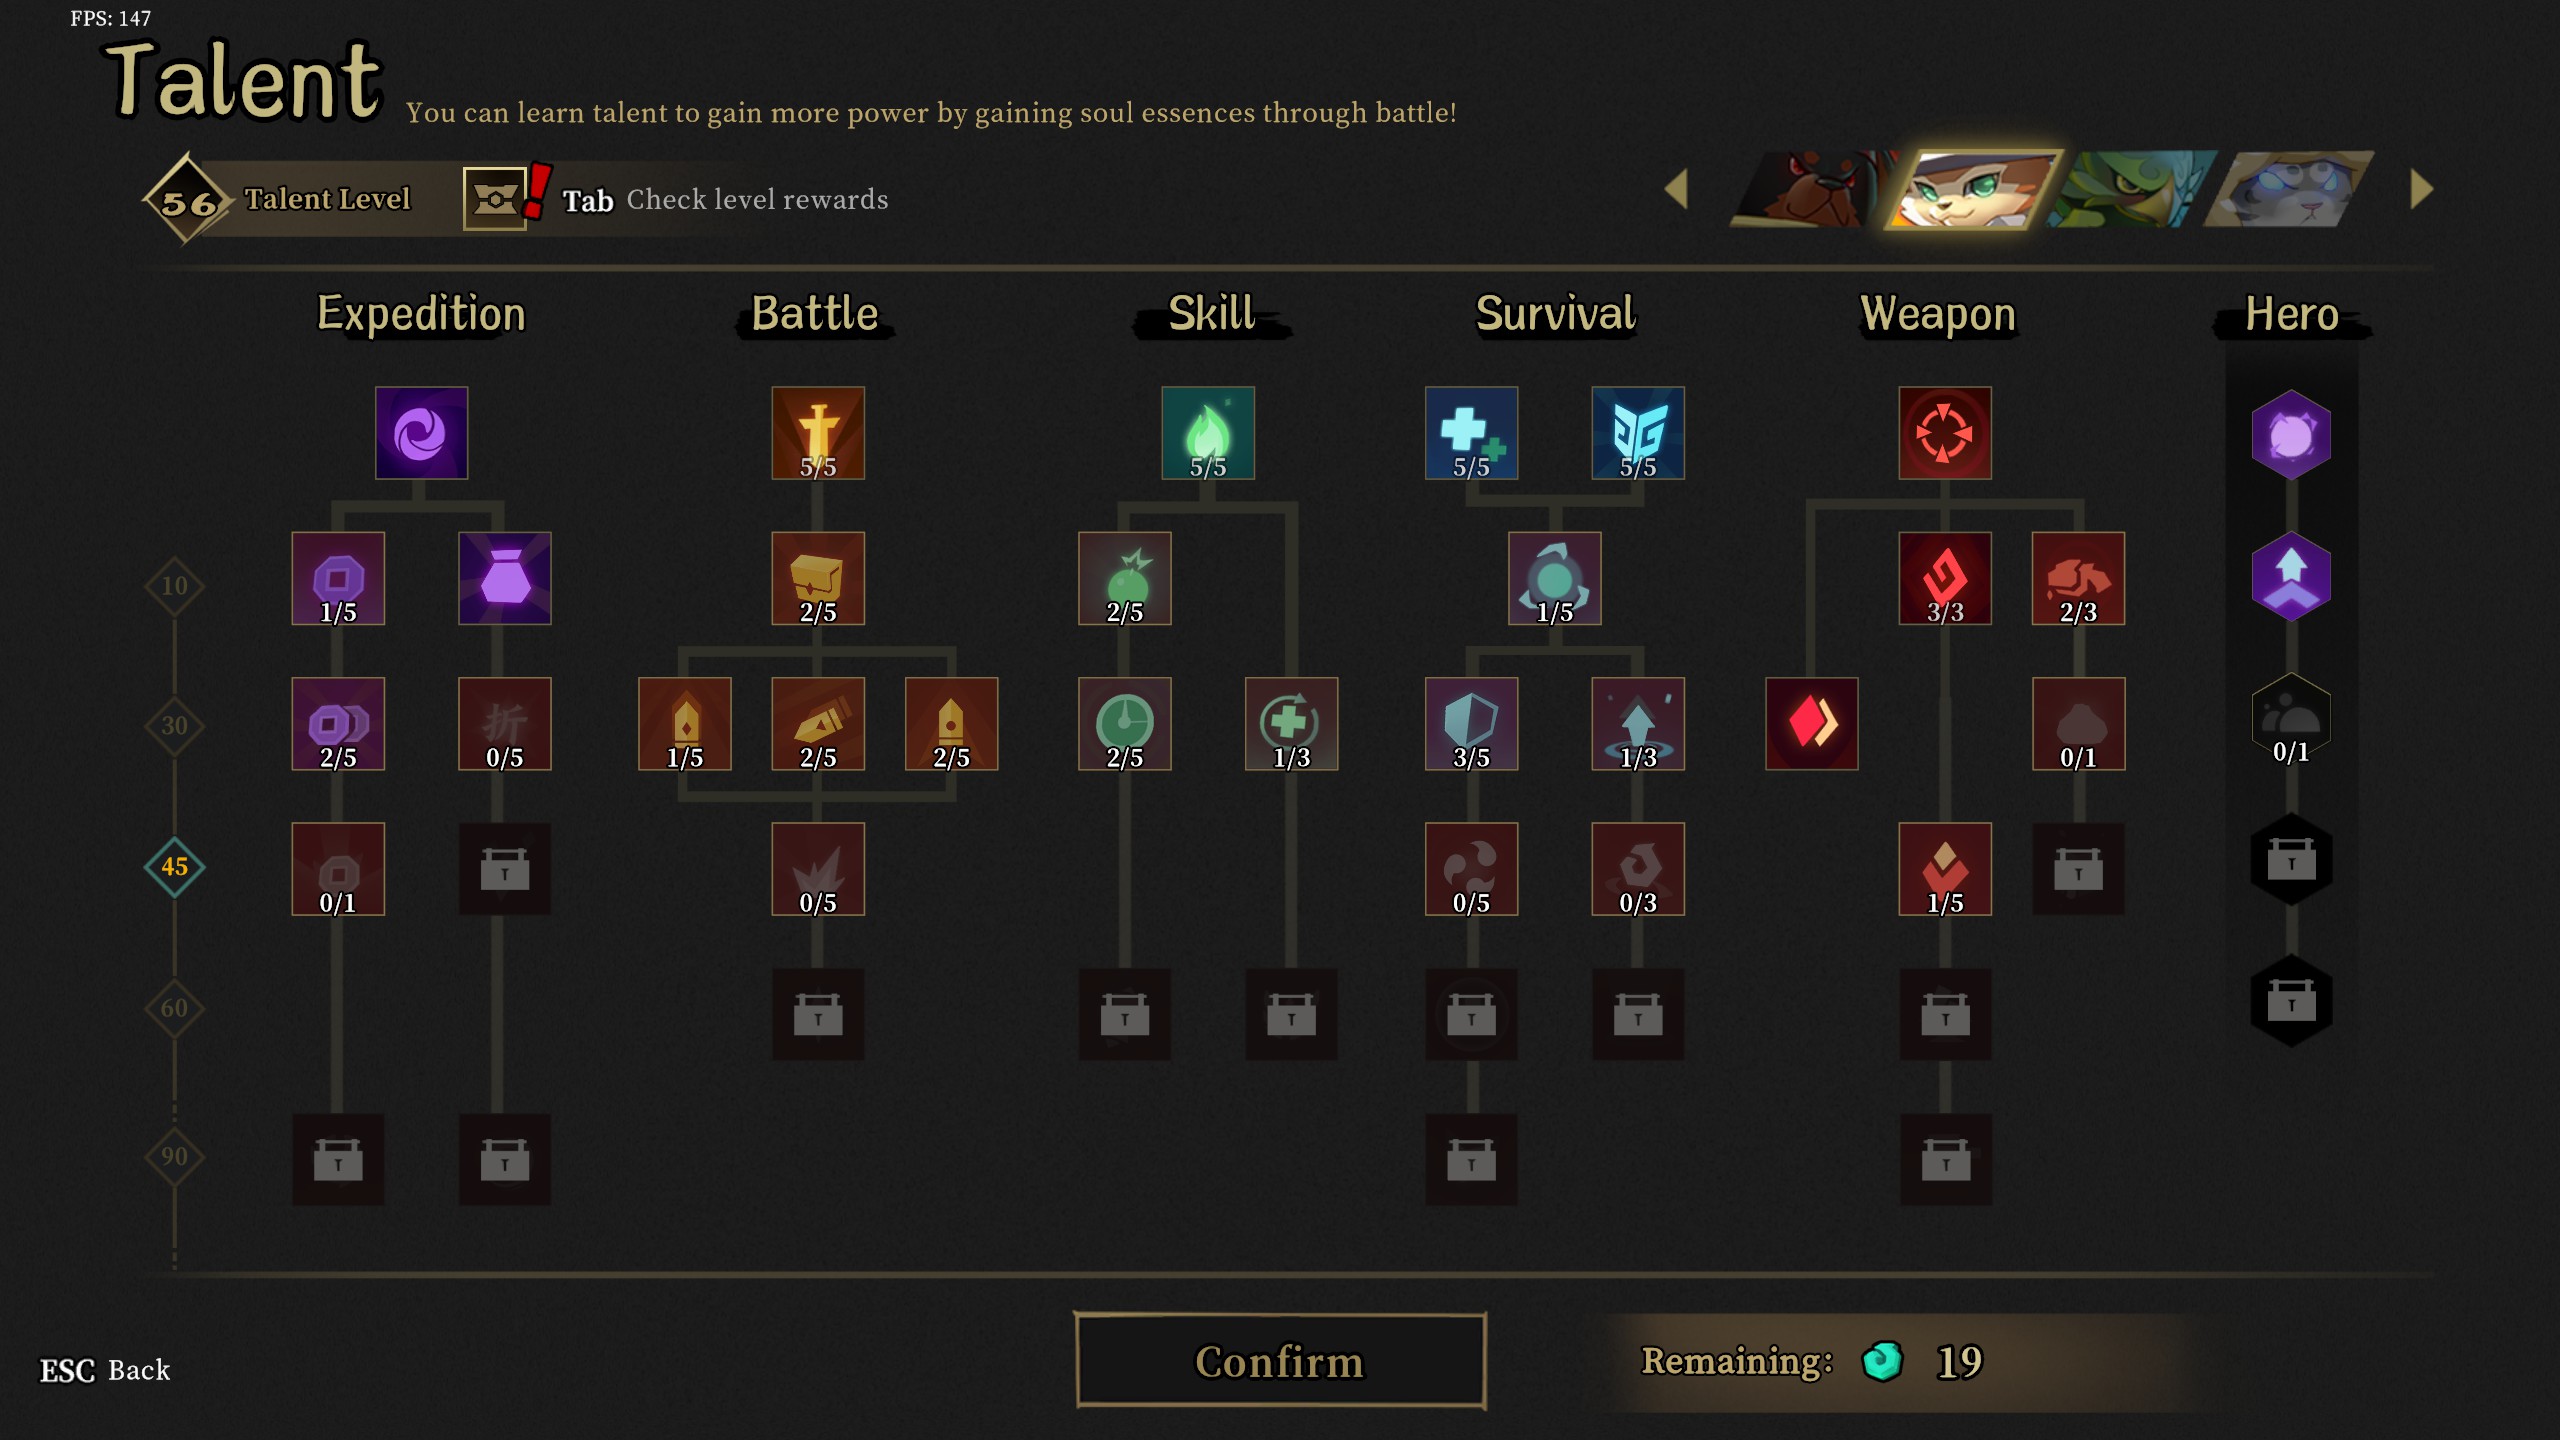Show previous heroes with left arrow
Viewport: 2560px width, 1440px height.
tap(1677, 189)
